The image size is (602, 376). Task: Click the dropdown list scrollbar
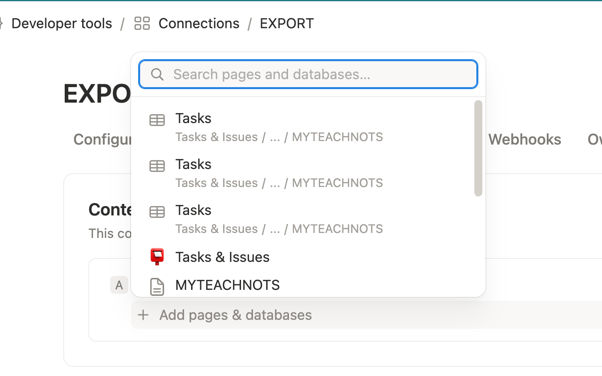coord(478,148)
